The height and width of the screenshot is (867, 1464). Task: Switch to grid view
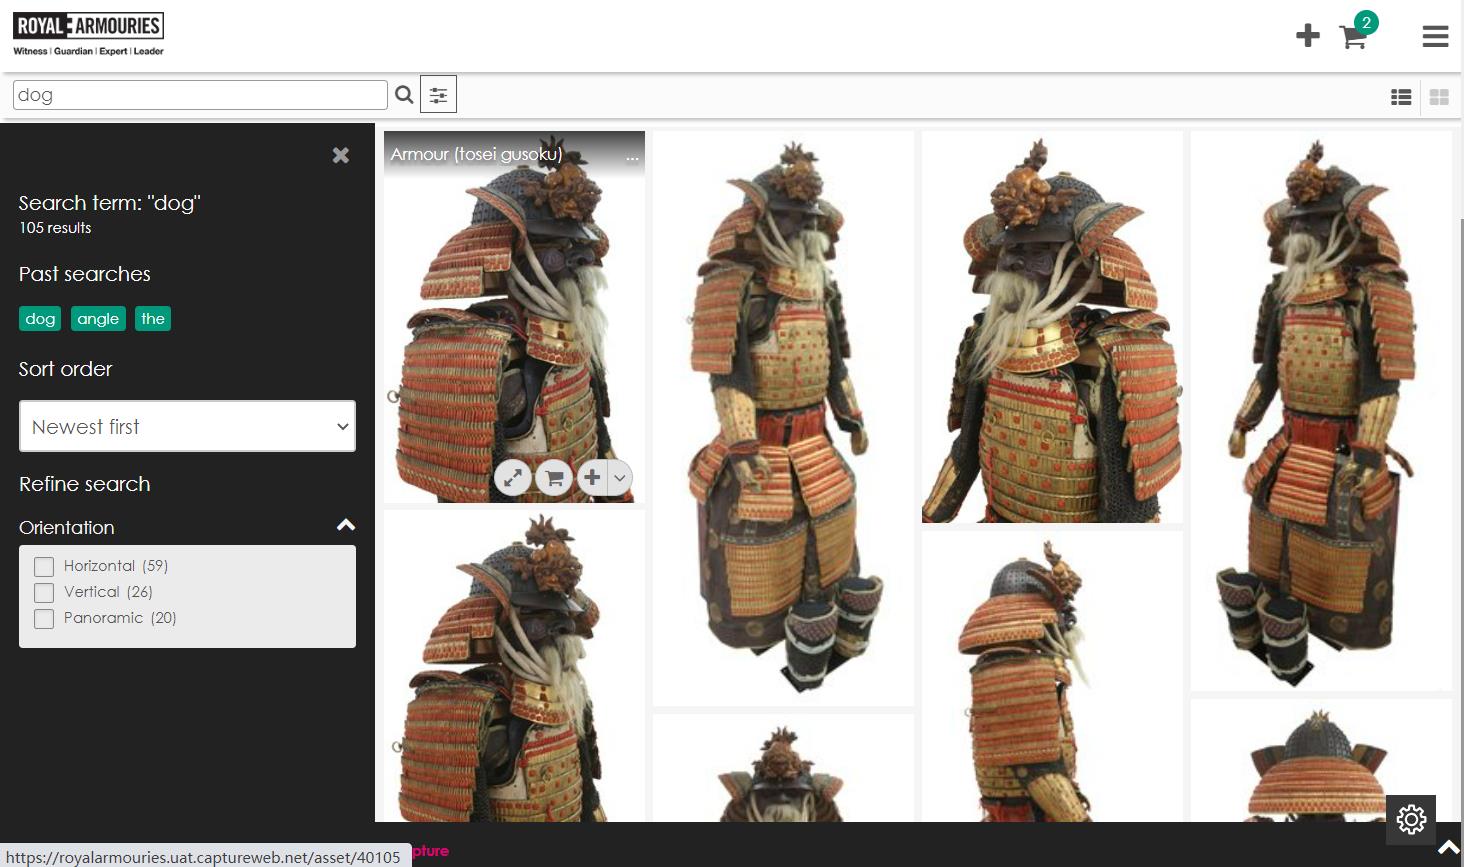click(1439, 97)
